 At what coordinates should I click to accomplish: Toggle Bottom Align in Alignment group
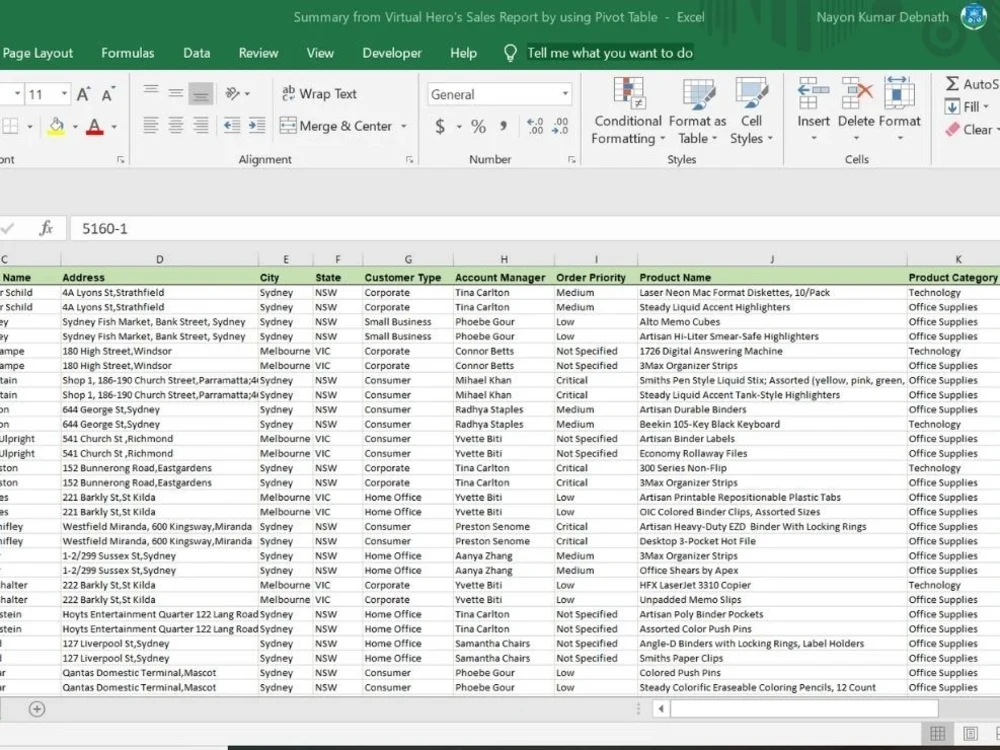coord(200,94)
